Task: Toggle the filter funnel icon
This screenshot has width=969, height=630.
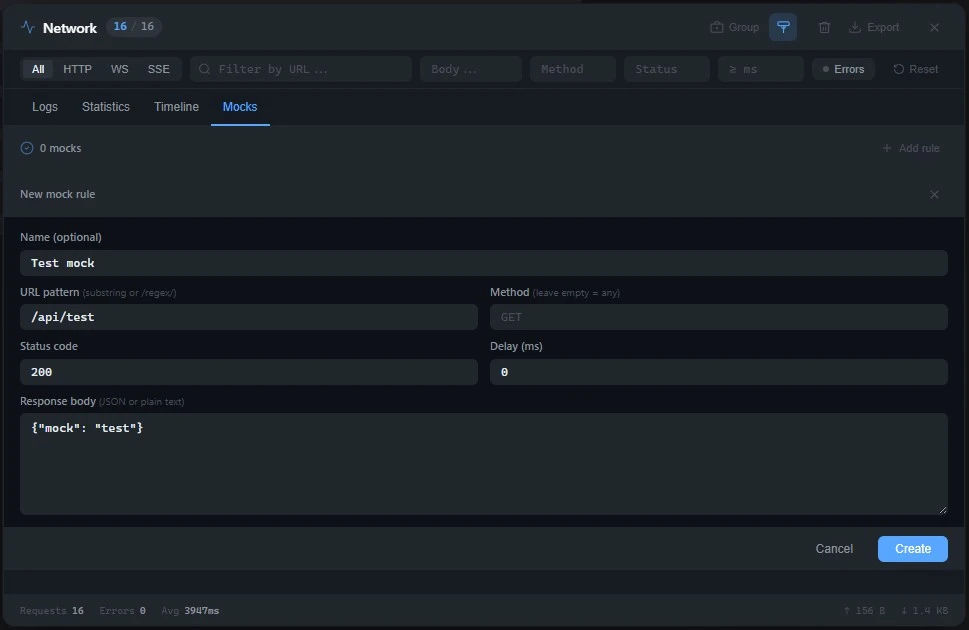Action: click(x=783, y=27)
